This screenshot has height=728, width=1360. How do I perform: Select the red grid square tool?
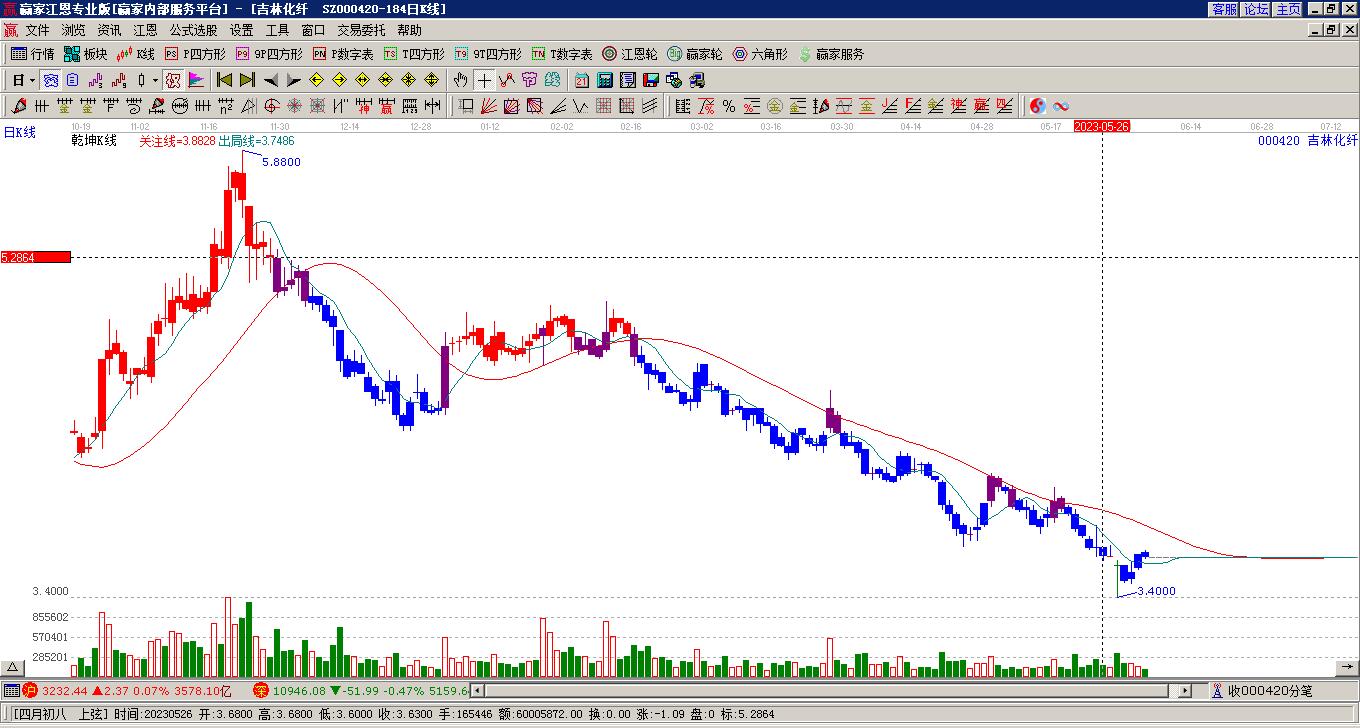pyautogui.click(x=604, y=106)
